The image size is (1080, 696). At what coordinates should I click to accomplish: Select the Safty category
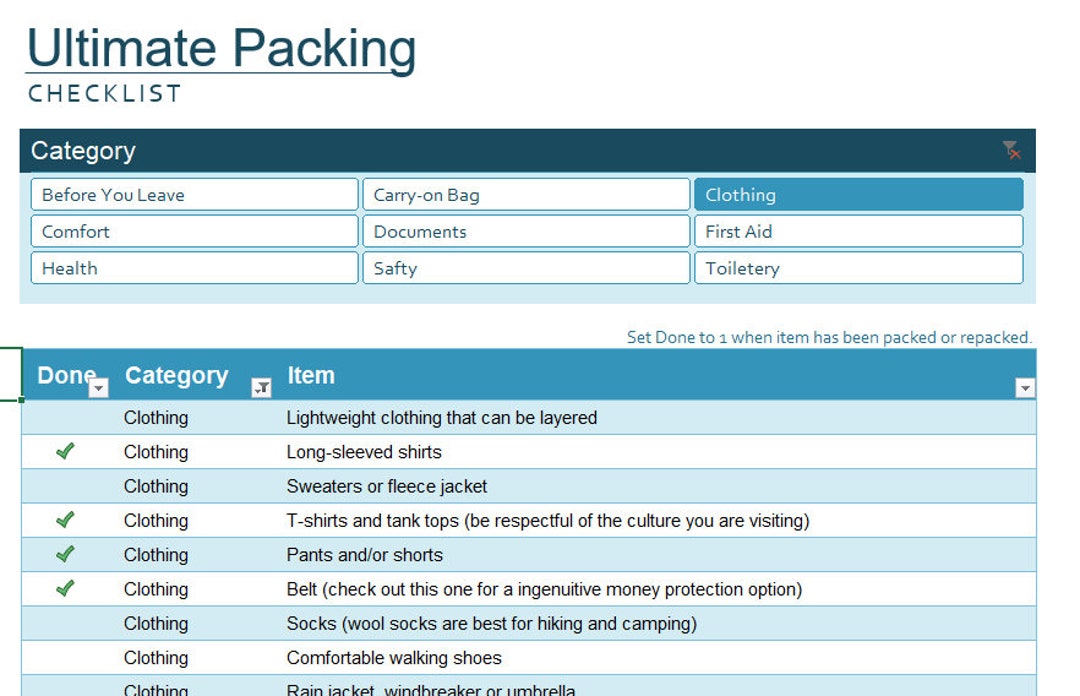pos(525,268)
